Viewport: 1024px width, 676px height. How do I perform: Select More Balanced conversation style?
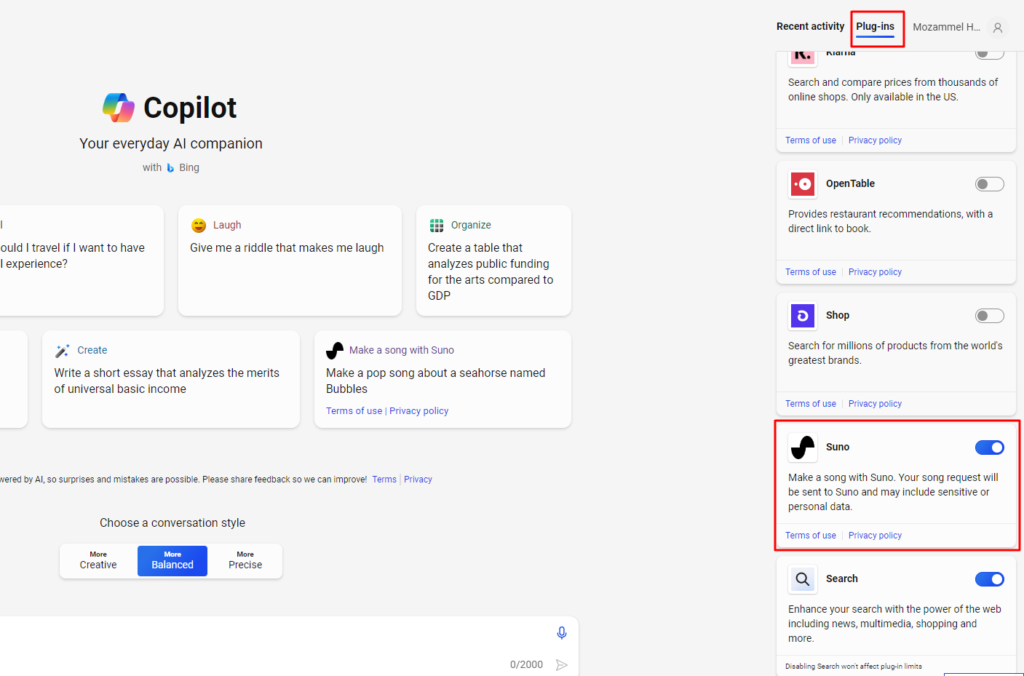pos(172,560)
